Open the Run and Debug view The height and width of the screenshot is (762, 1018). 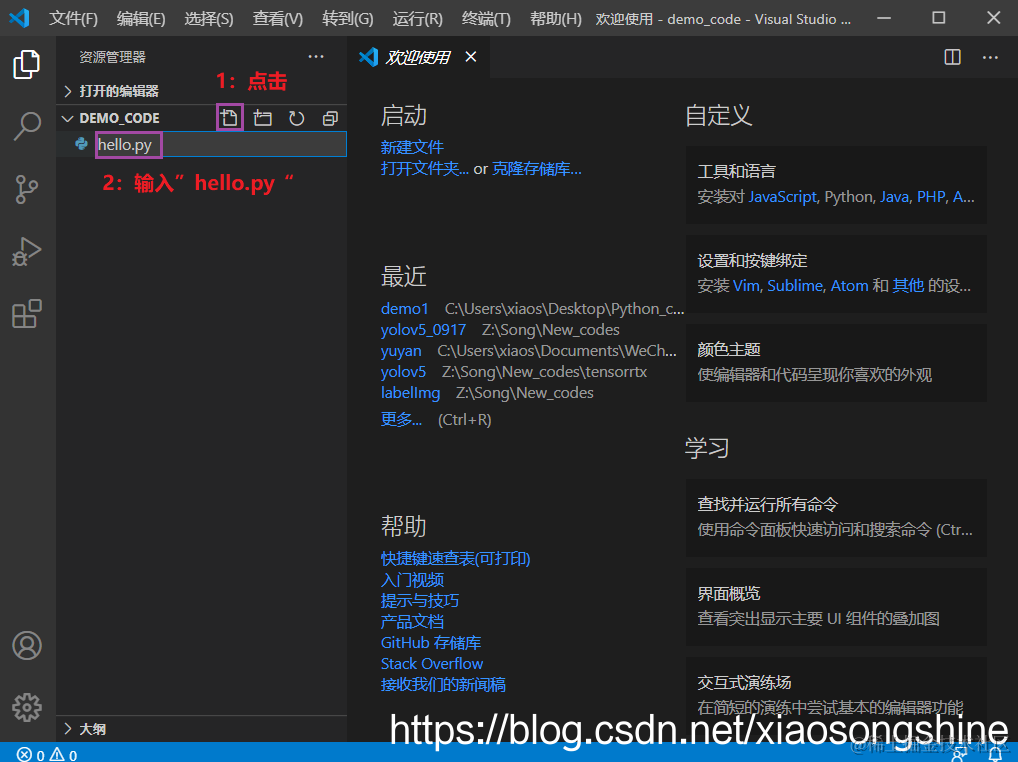coord(27,252)
